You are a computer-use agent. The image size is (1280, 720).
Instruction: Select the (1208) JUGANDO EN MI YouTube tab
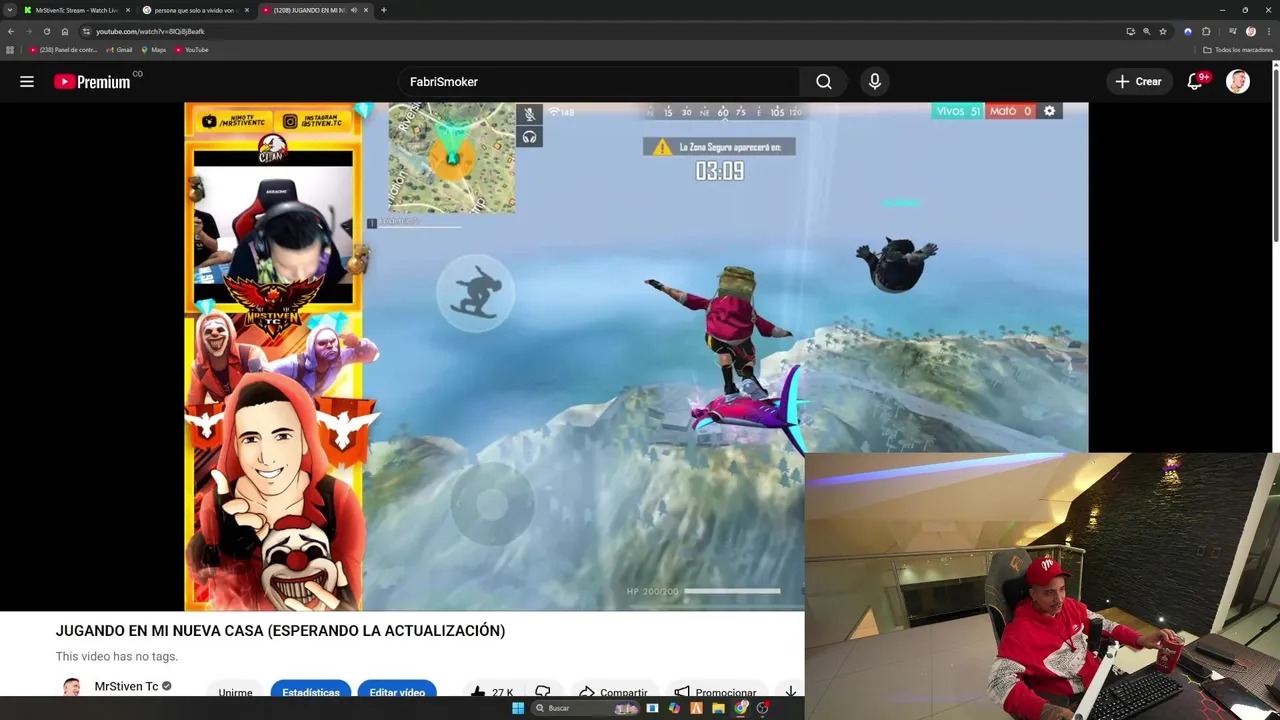coord(314,10)
